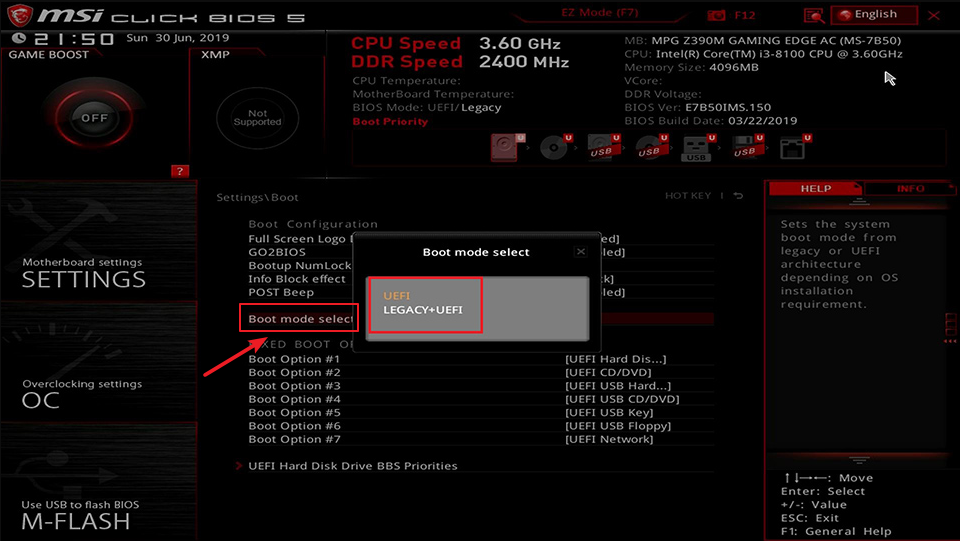960x541 pixels.
Task: Click the help panel bottom scroll handle
Action: [859, 459]
